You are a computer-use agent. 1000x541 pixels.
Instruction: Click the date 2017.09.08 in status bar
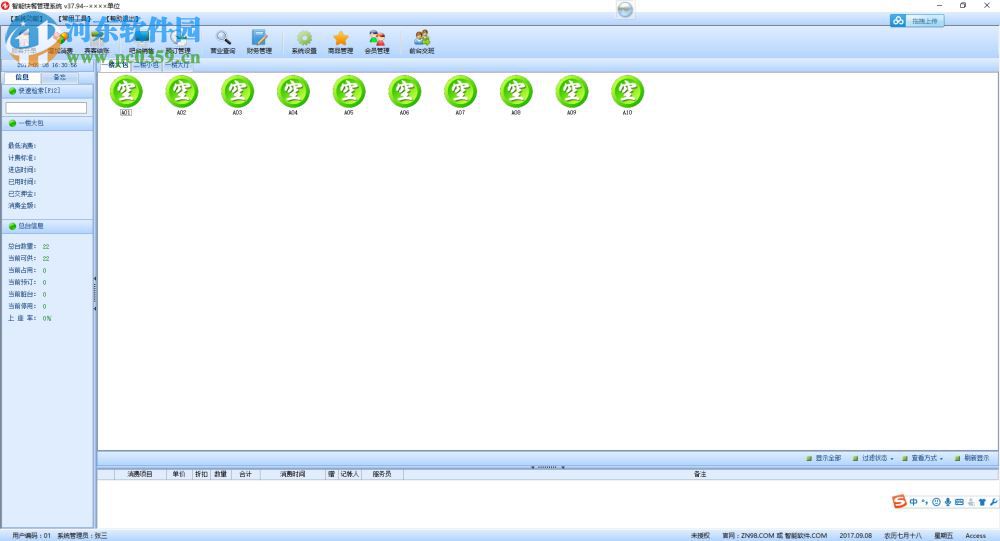(x=856, y=536)
